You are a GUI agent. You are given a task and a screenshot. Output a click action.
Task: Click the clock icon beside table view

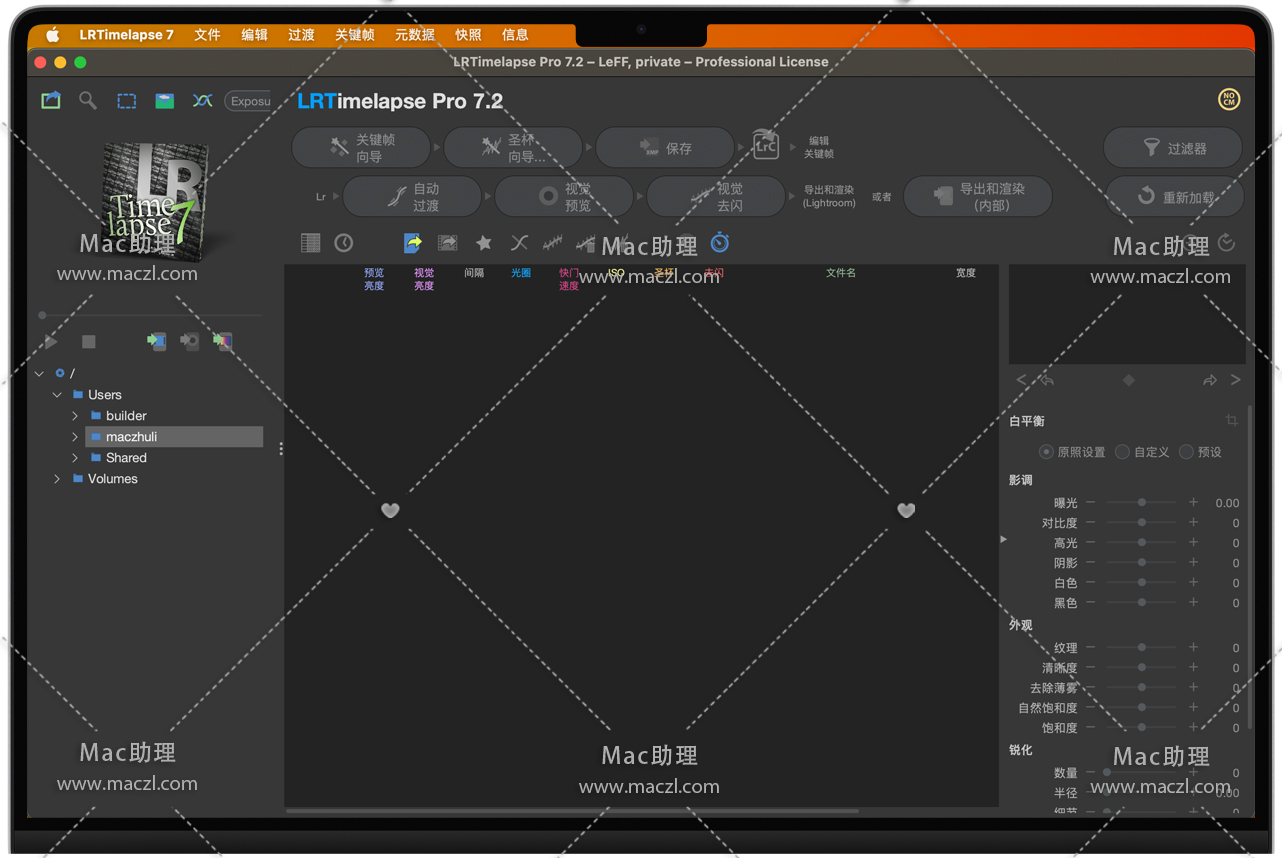[343, 243]
